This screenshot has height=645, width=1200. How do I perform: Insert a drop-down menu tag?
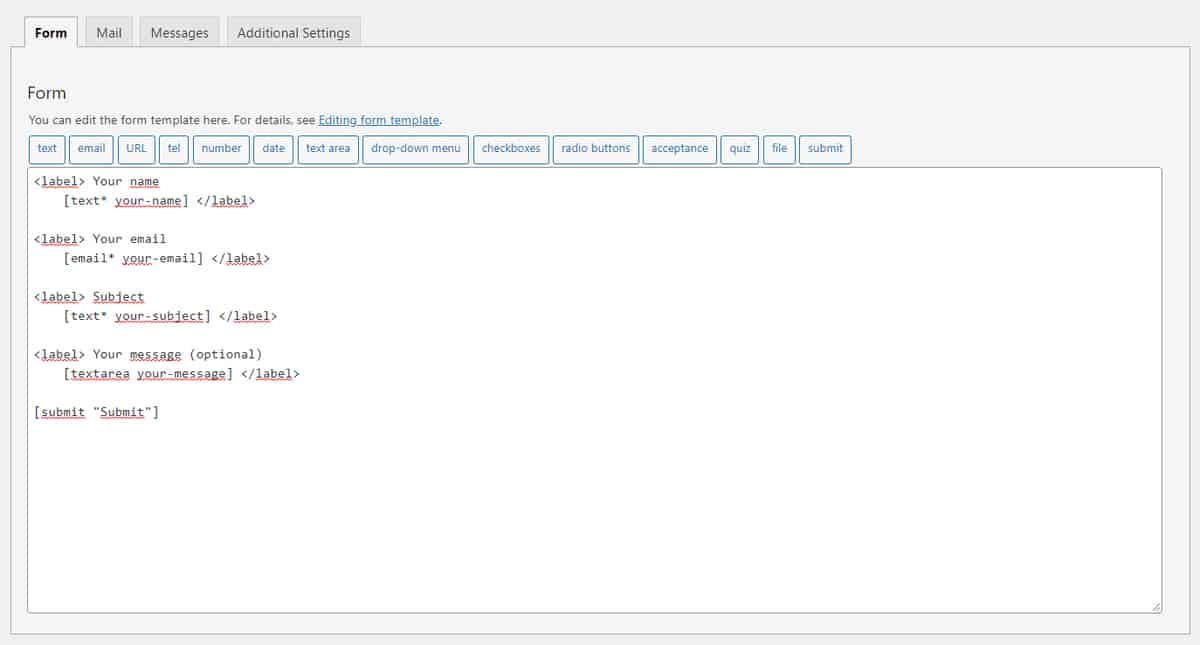coord(416,149)
